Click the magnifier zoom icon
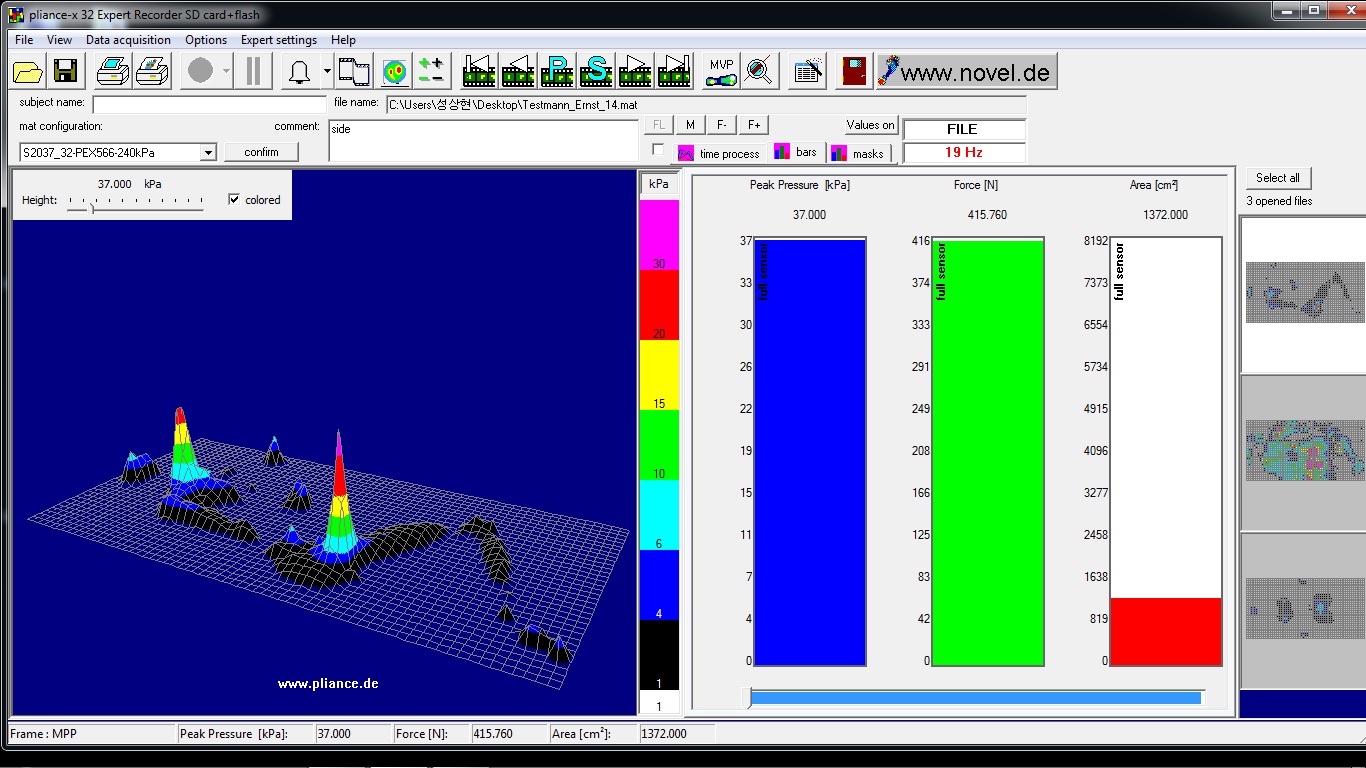Screen dimensions: 1366x768 tap(760, 71)
